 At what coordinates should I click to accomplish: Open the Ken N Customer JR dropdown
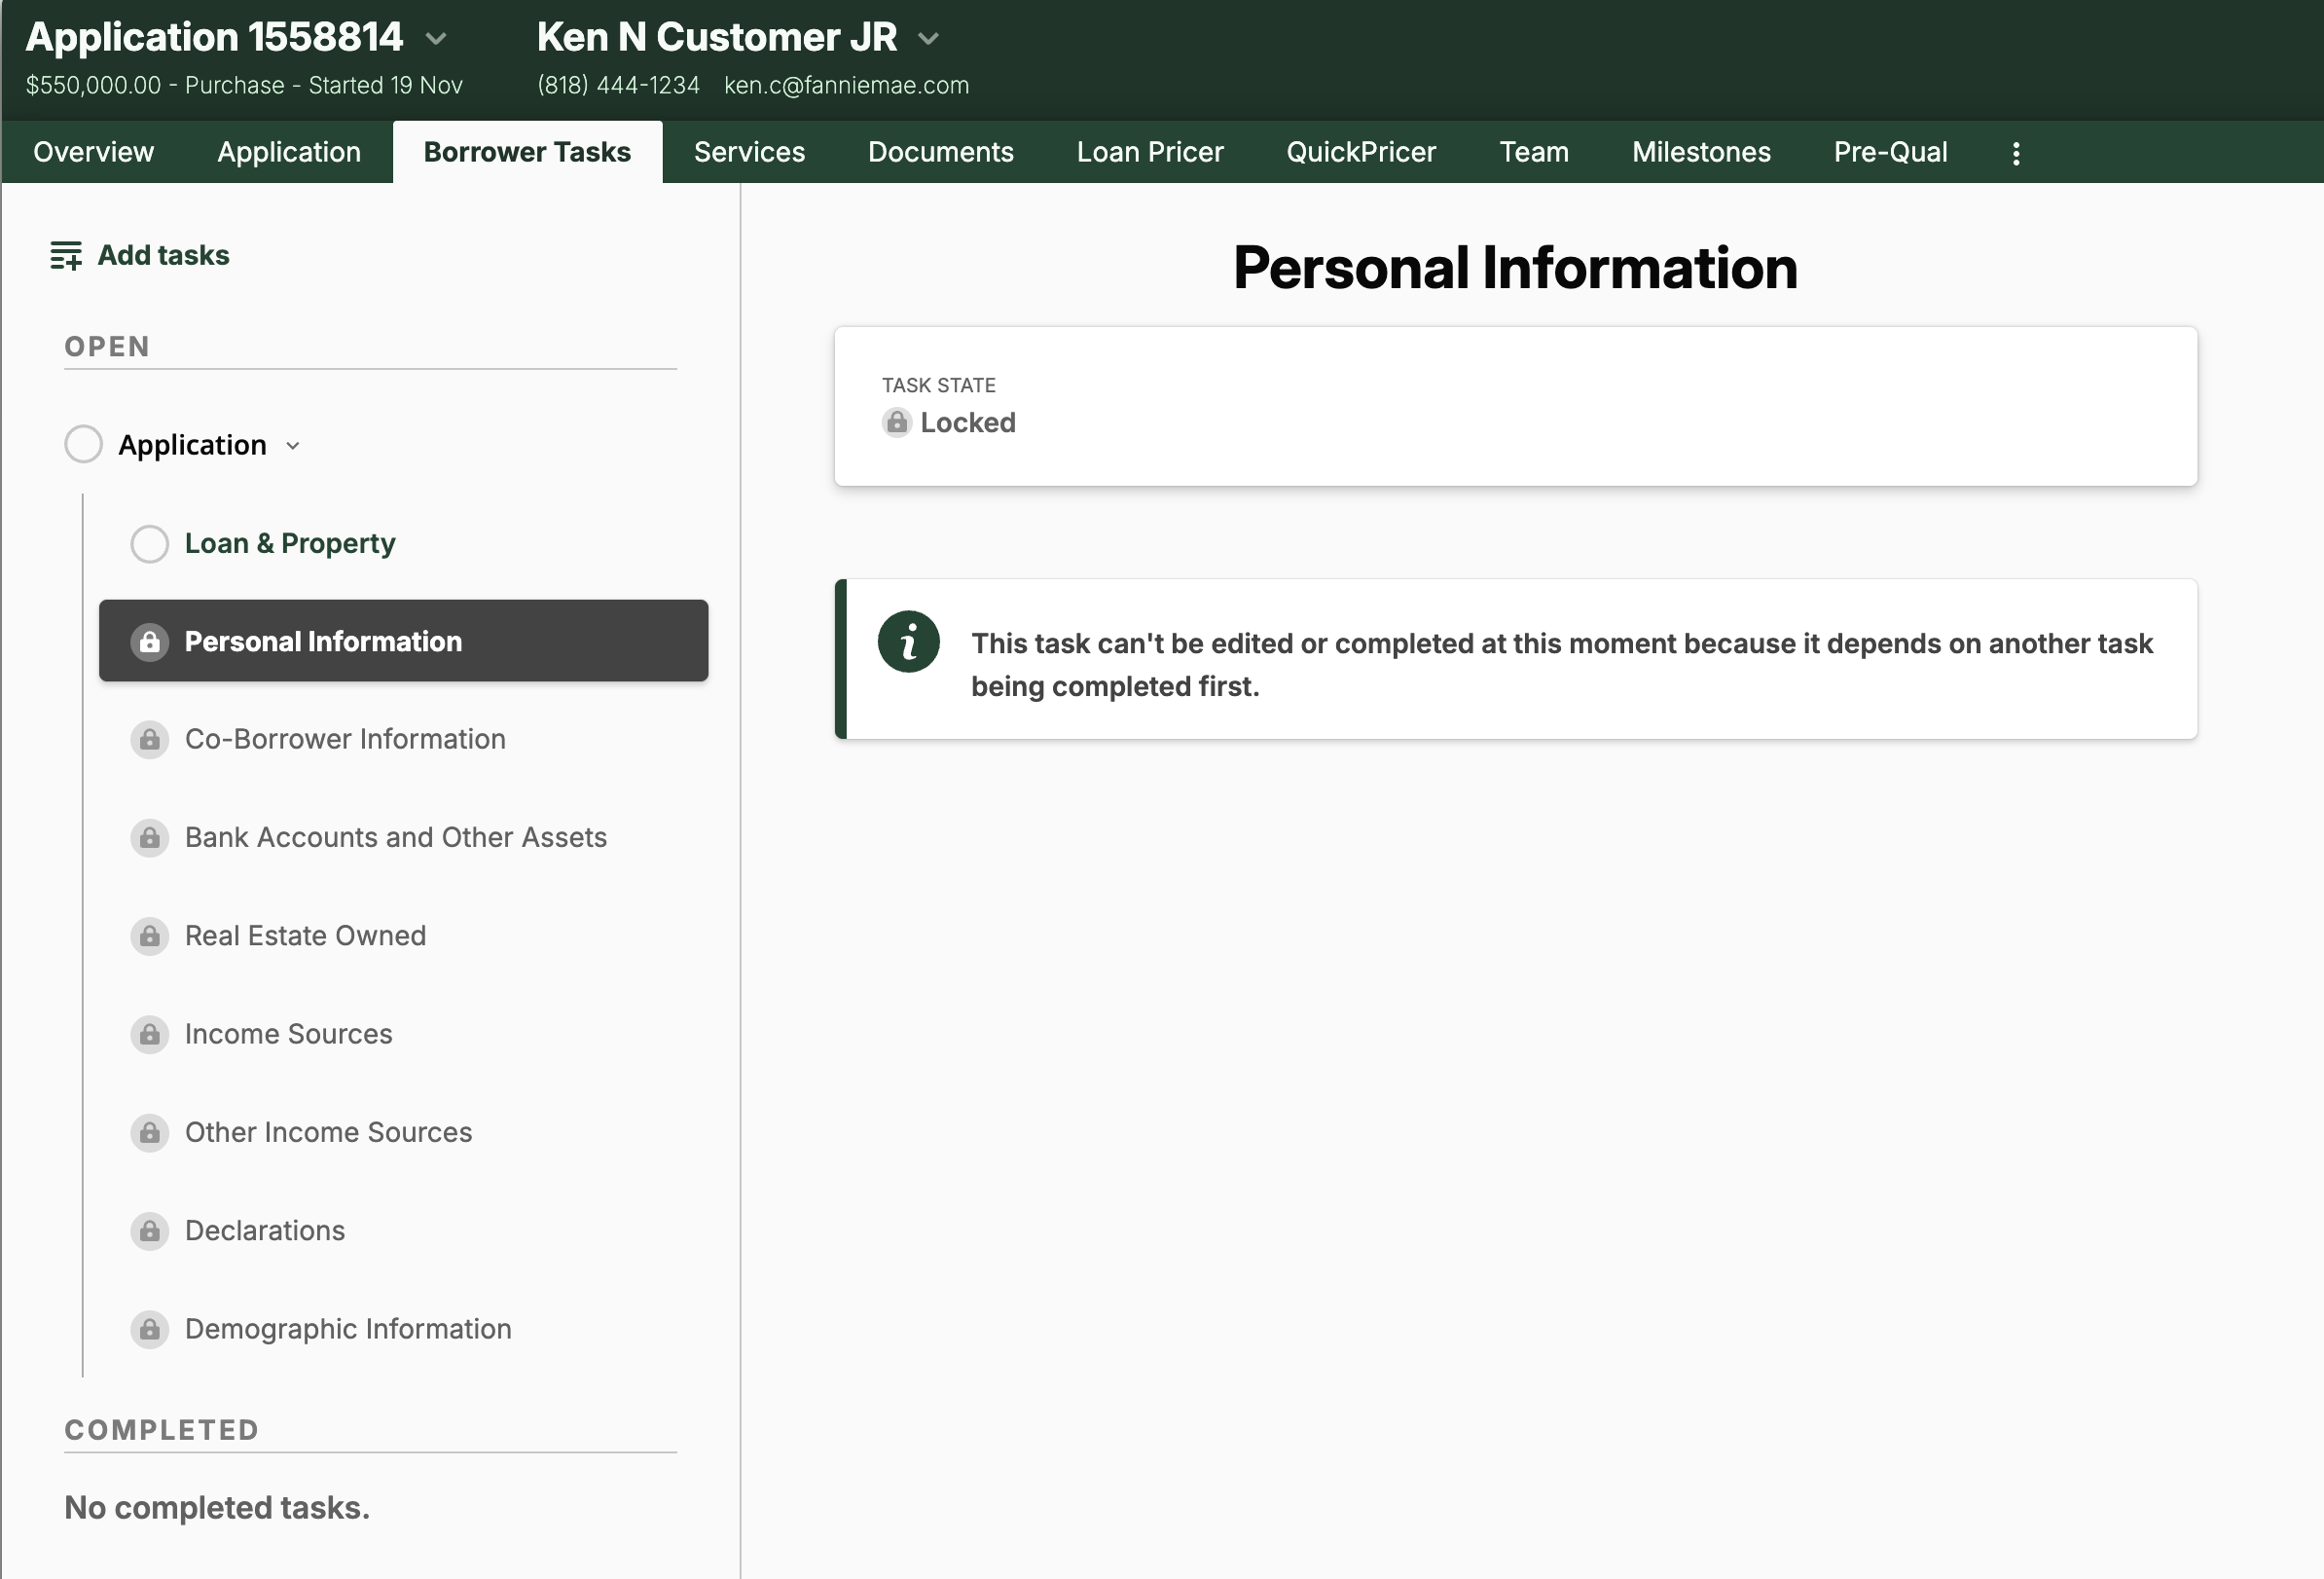pos(928,39)
